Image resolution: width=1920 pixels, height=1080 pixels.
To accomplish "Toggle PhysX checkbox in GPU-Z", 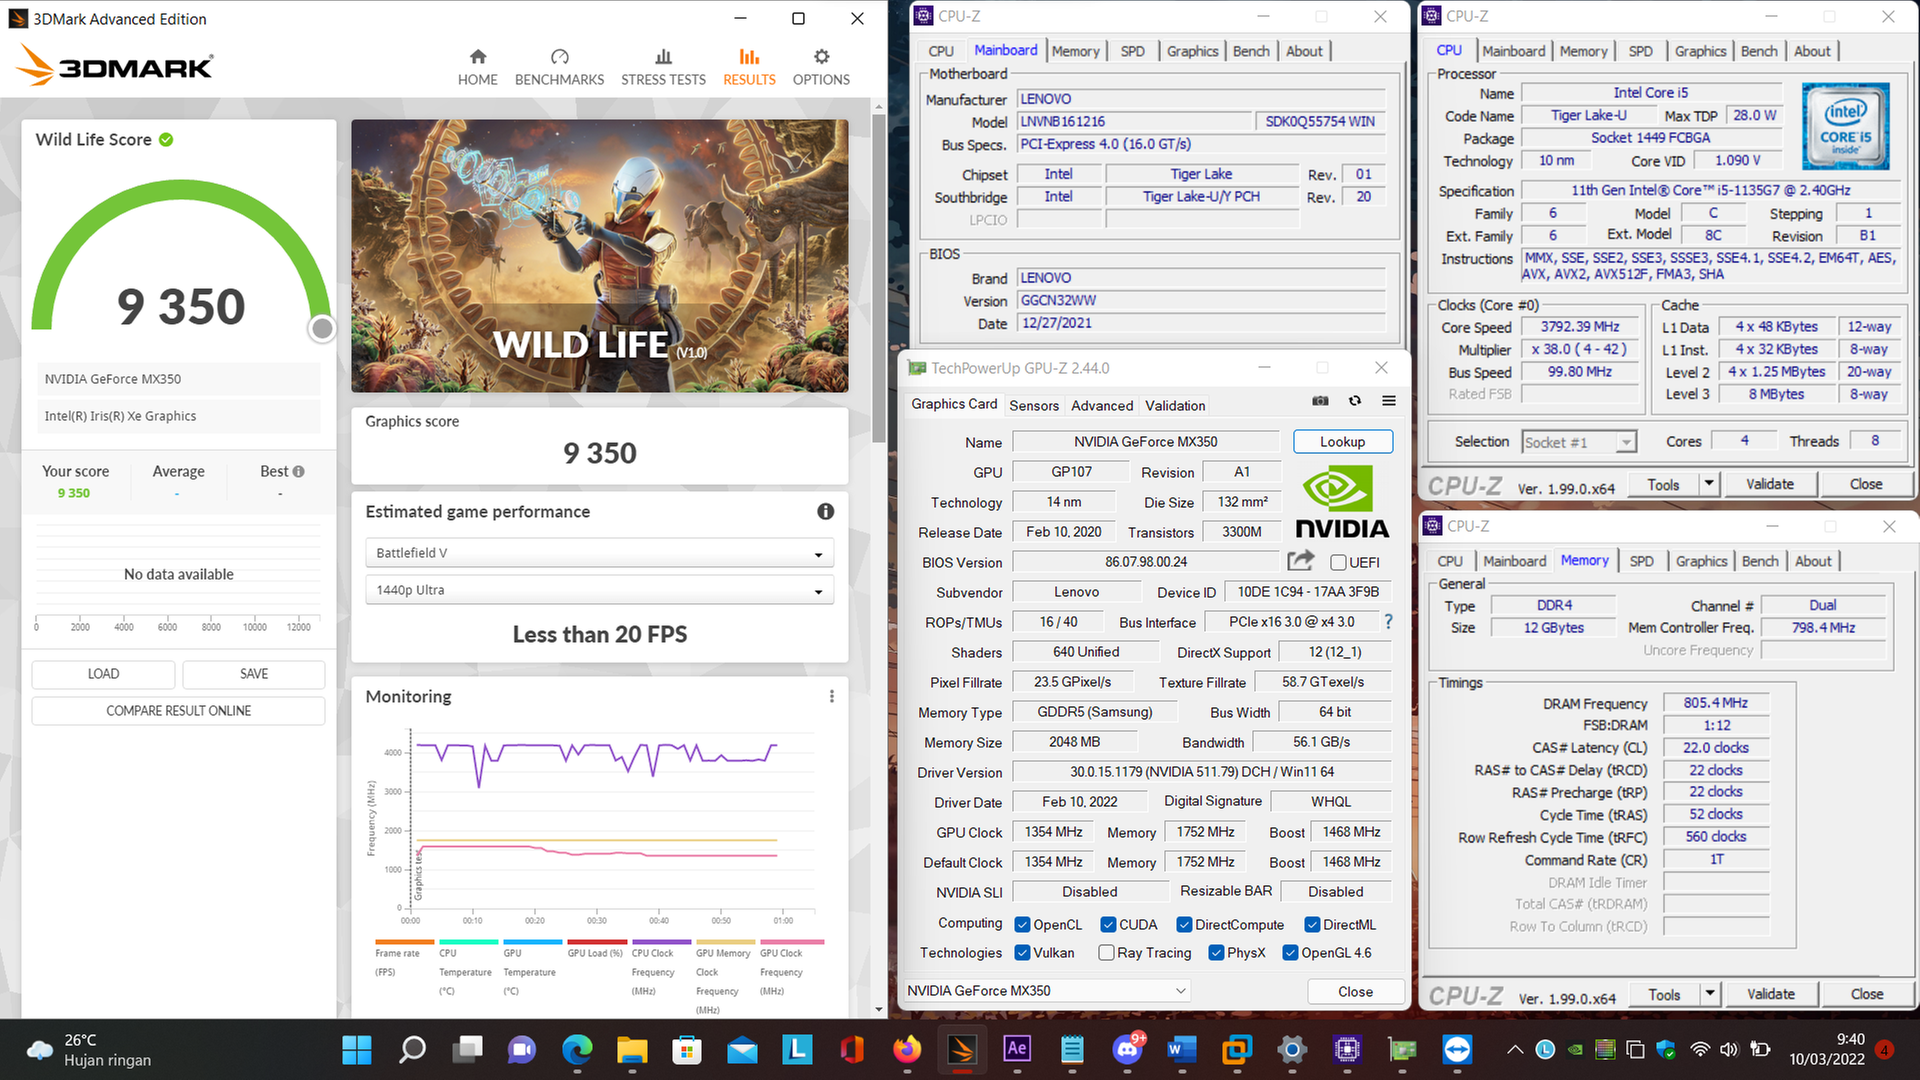I will tap(1216, 953).
